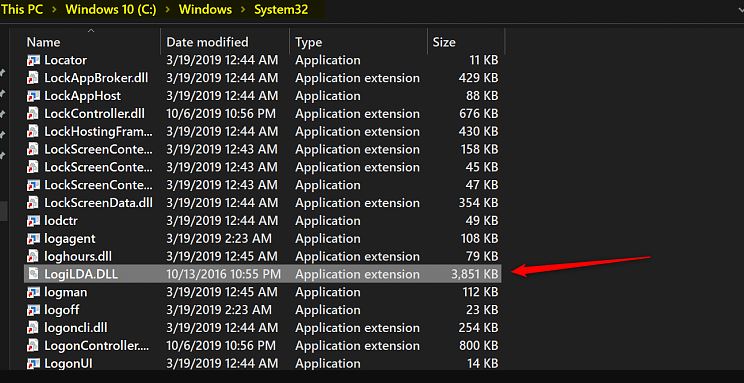This screenshot has width=744, height=383.
Task: Navigate to Windows folder in breadcrumb
Action: point(205,10)
